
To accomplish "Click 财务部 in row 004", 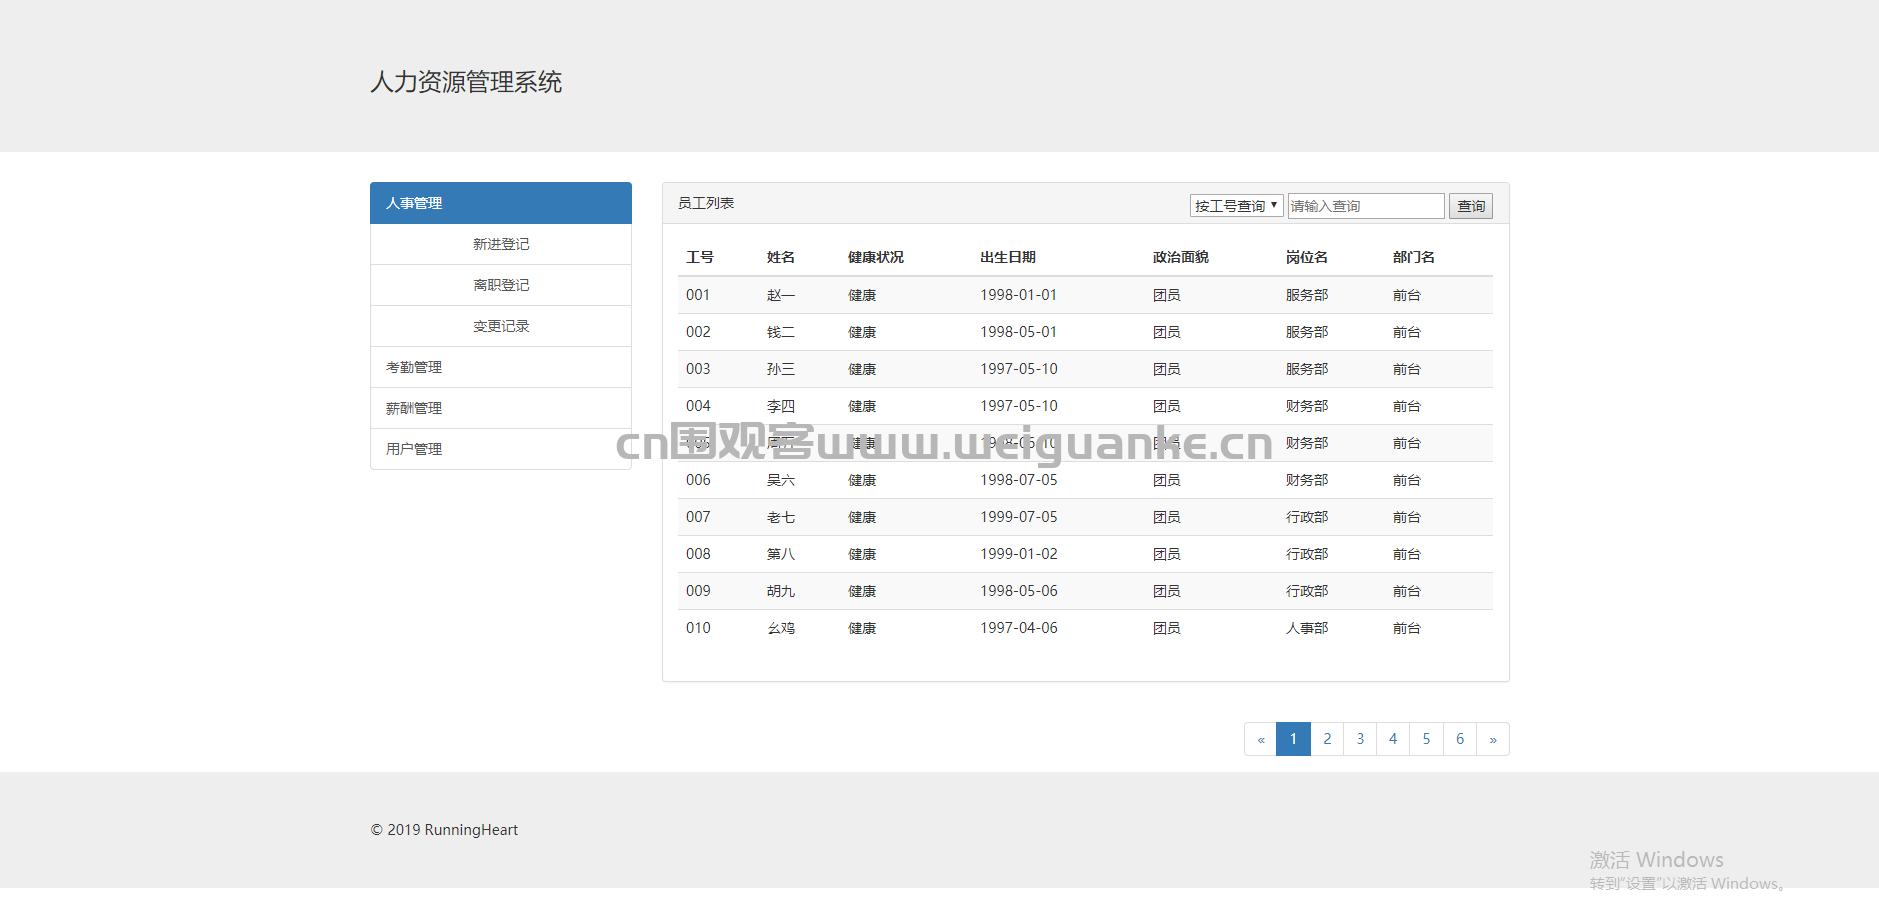I will 1307,406.
